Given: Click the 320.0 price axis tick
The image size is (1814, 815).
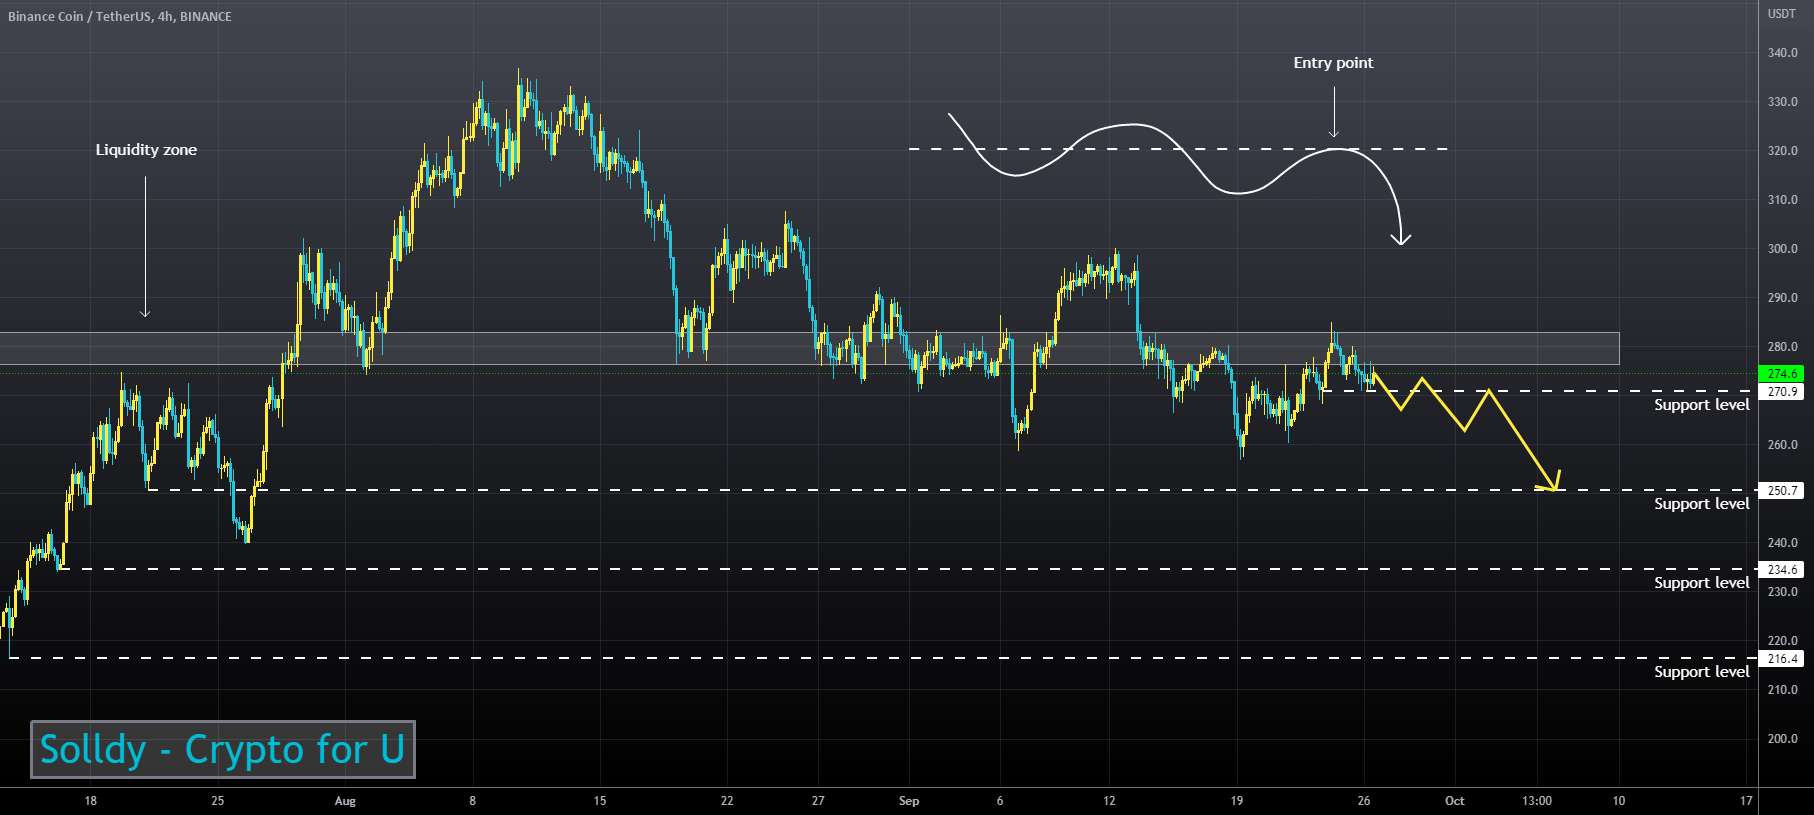Looking at the screenshot, I should 1782,151.
